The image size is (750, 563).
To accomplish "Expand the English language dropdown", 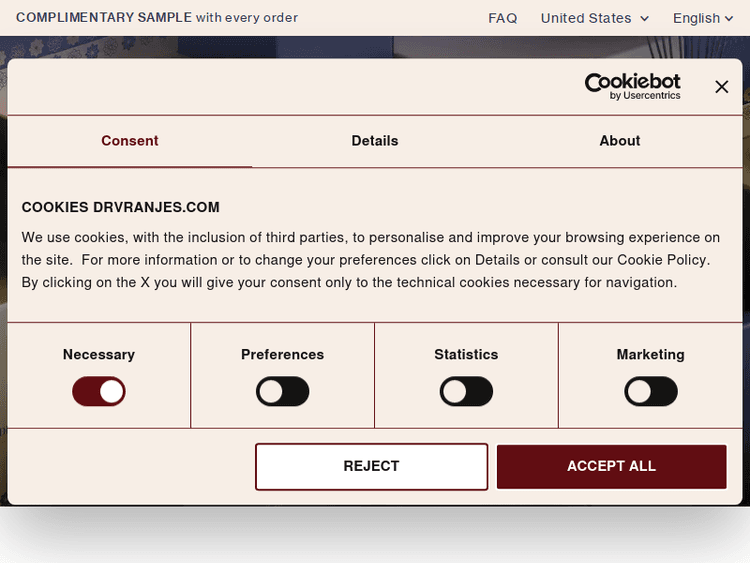I will (710, 18).
